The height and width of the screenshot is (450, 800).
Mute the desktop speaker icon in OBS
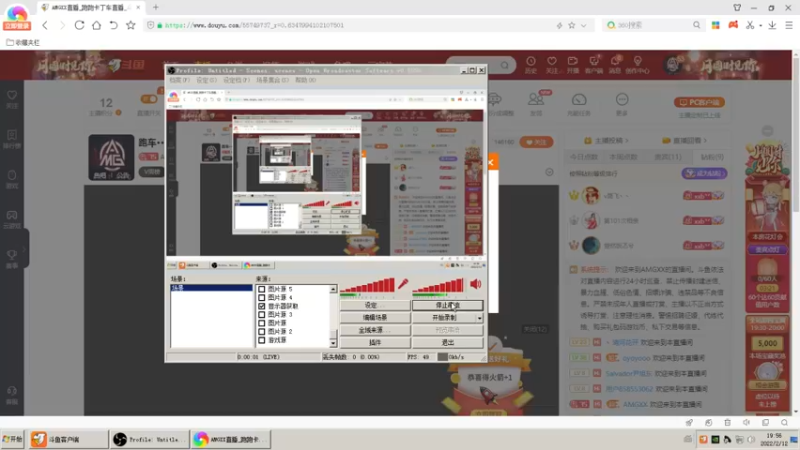476,284
